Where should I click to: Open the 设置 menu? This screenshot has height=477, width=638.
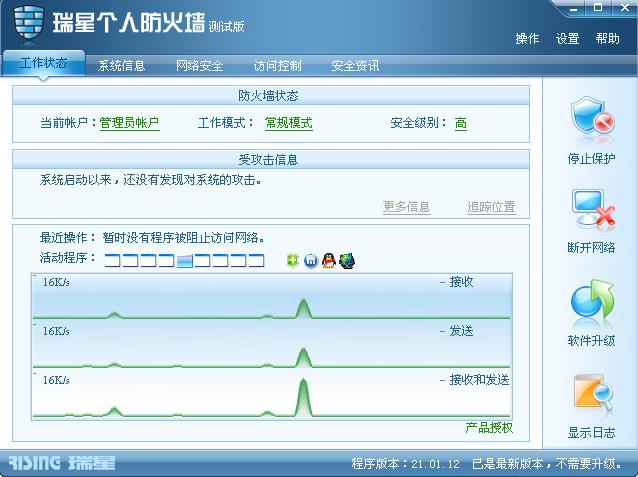click(x=567, y=39)
